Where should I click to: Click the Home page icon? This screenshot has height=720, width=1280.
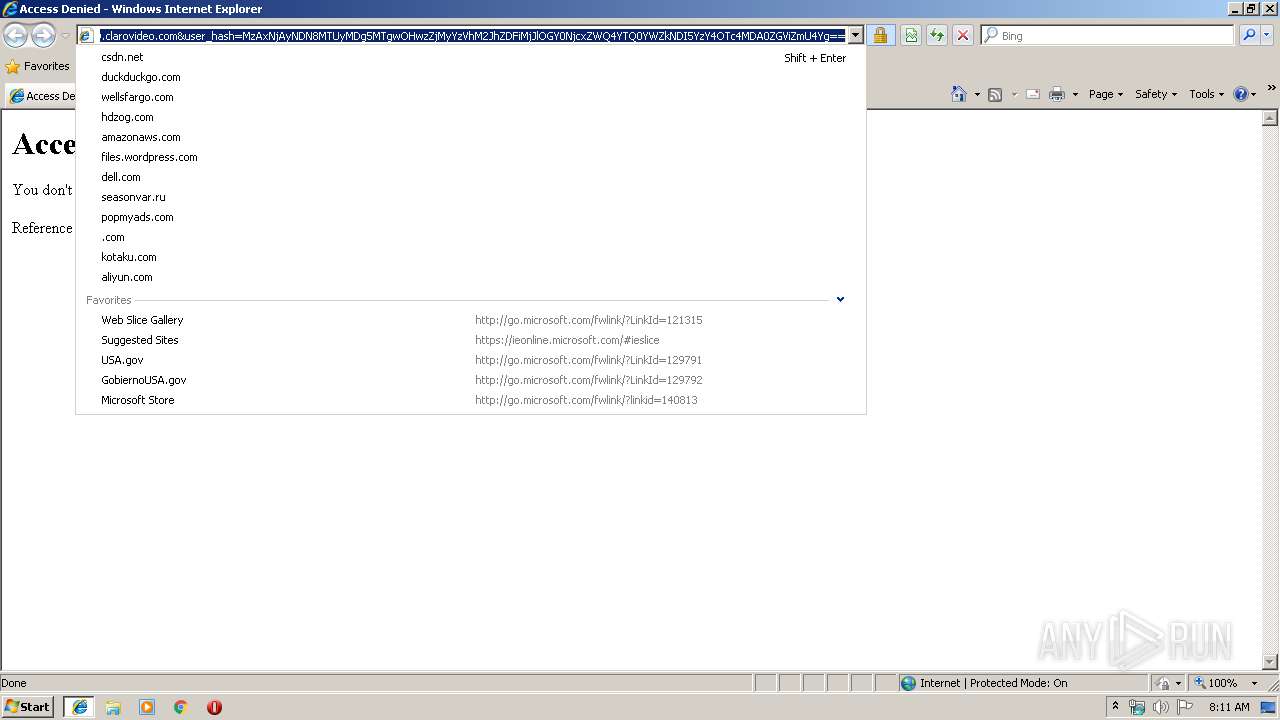point(959,94)
